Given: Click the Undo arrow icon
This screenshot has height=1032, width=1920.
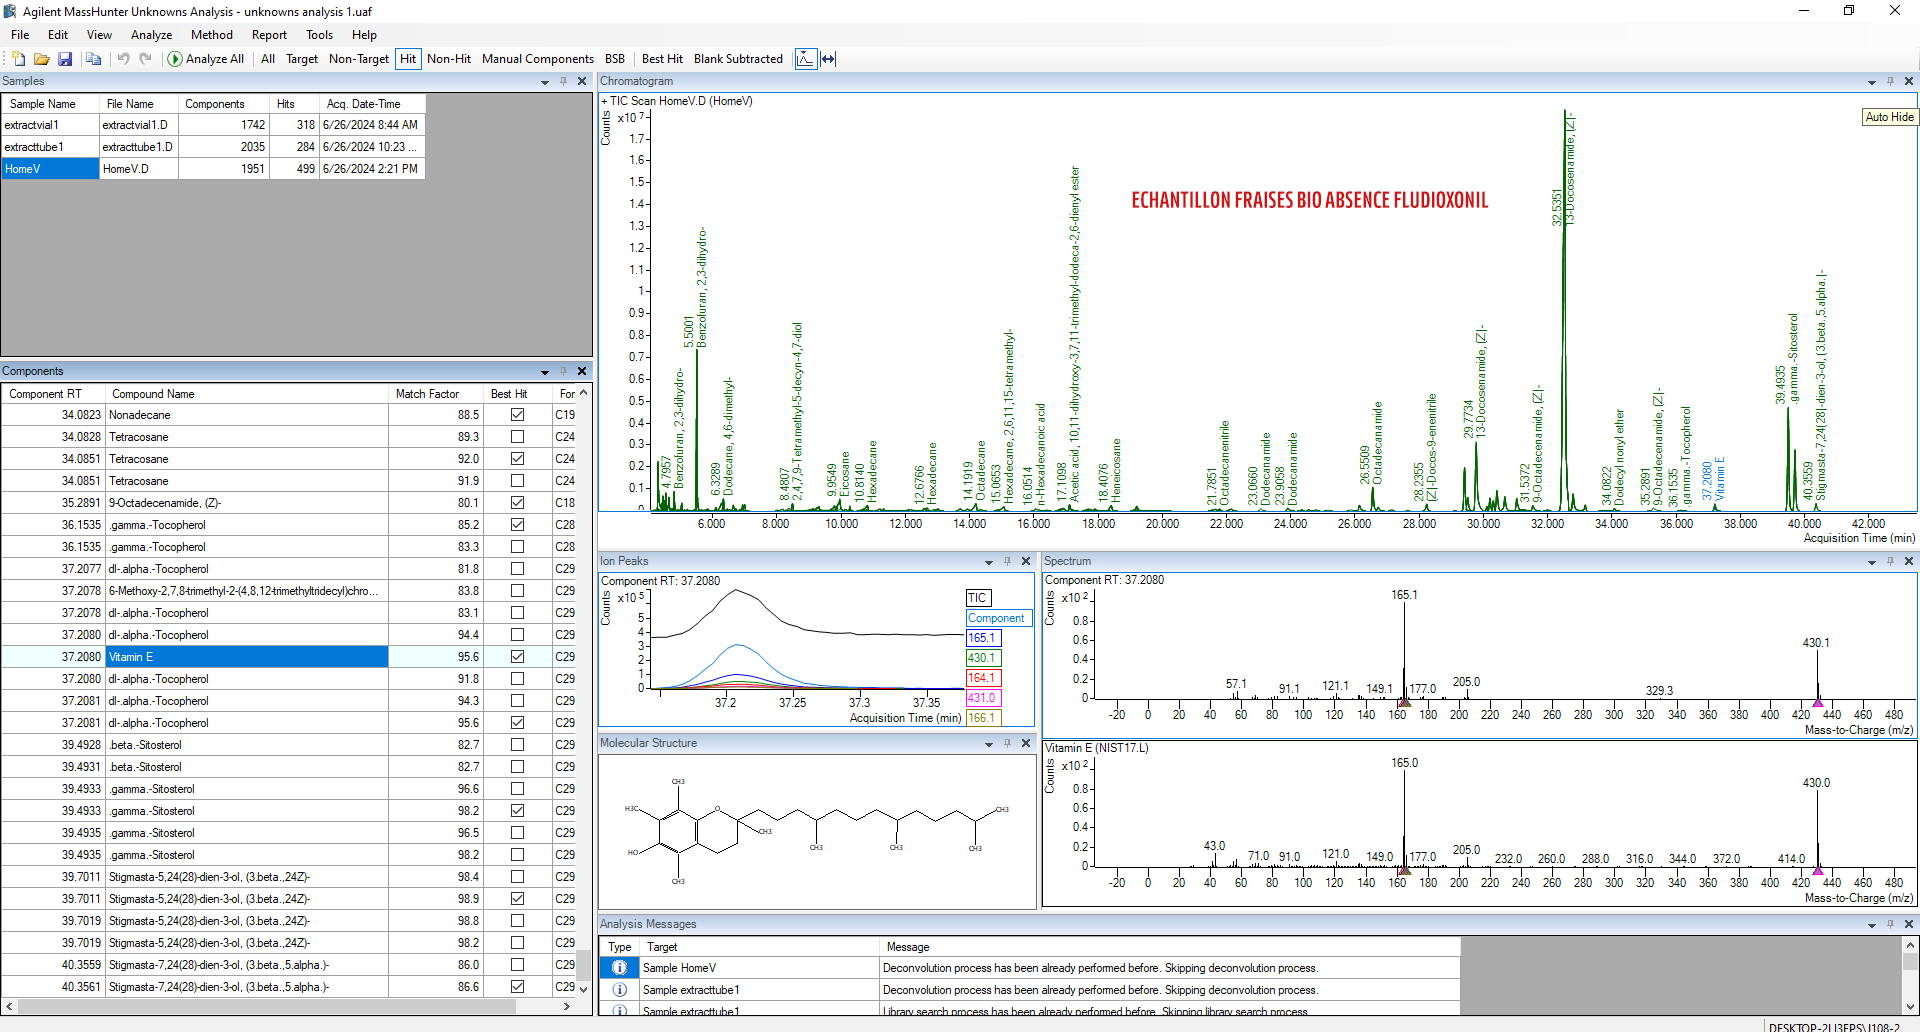Looking at the screenshot, I should [x=123, y=59].
